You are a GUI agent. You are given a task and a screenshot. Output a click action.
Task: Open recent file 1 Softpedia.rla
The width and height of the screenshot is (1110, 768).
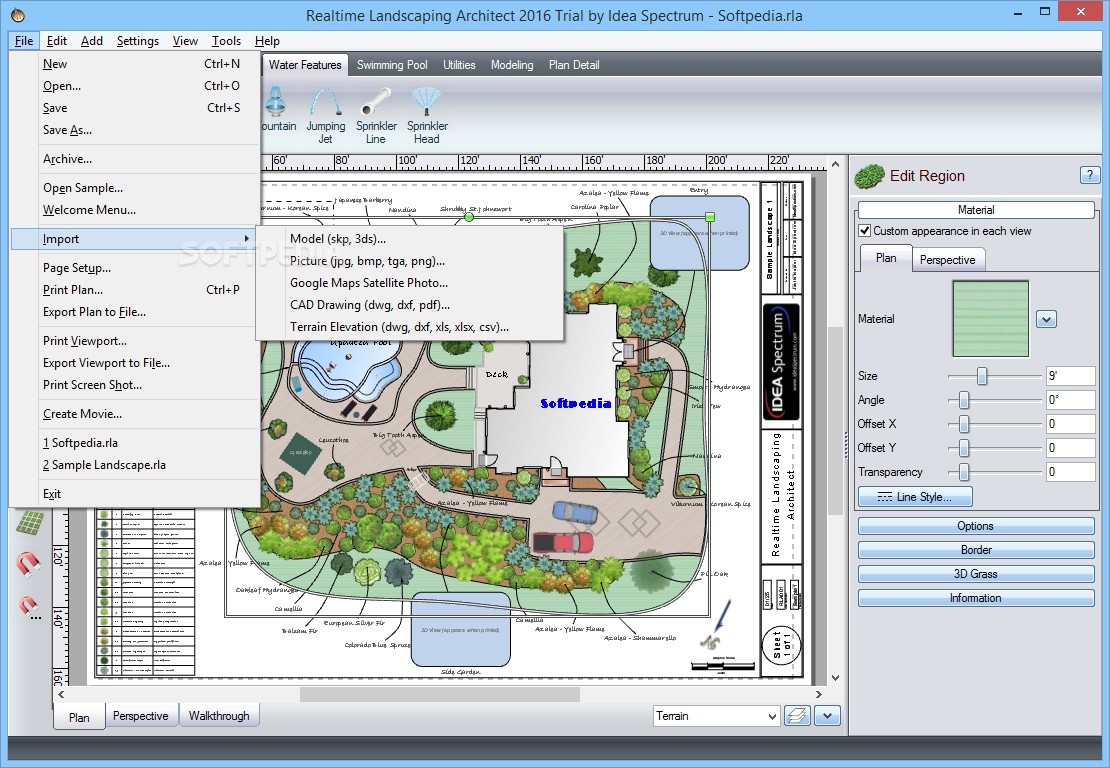click(135, 442)
